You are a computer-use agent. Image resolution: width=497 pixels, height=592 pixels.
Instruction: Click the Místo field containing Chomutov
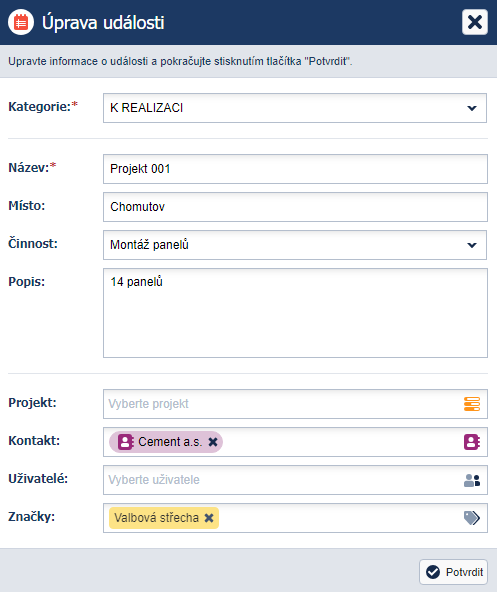[x=295, y=207]
